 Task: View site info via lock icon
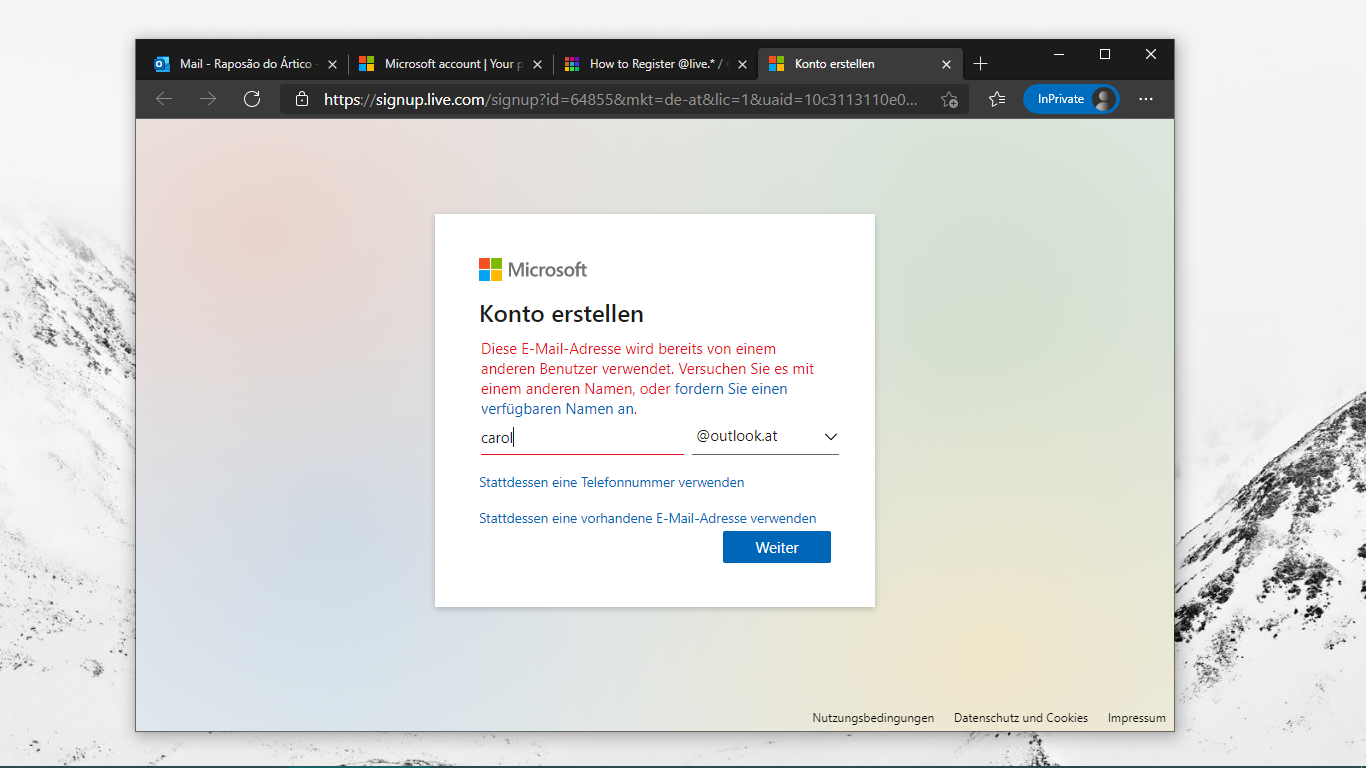click(x=302, y=99)
